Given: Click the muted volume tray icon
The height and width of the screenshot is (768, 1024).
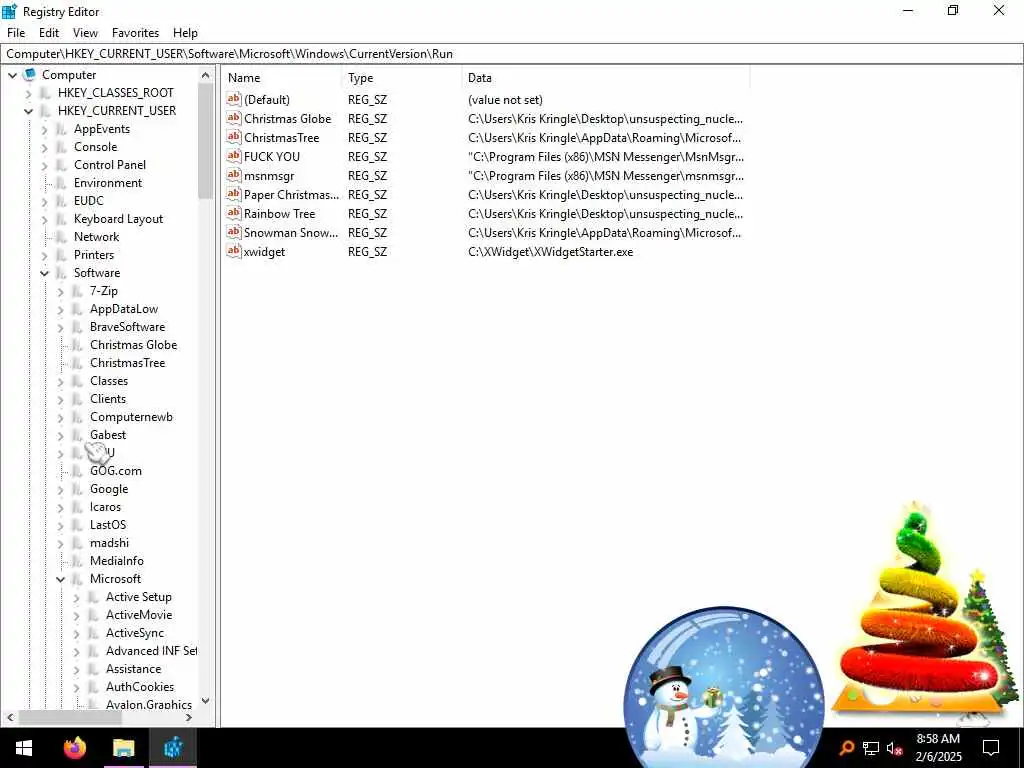Looking at the screenshot, I should 894,748.
